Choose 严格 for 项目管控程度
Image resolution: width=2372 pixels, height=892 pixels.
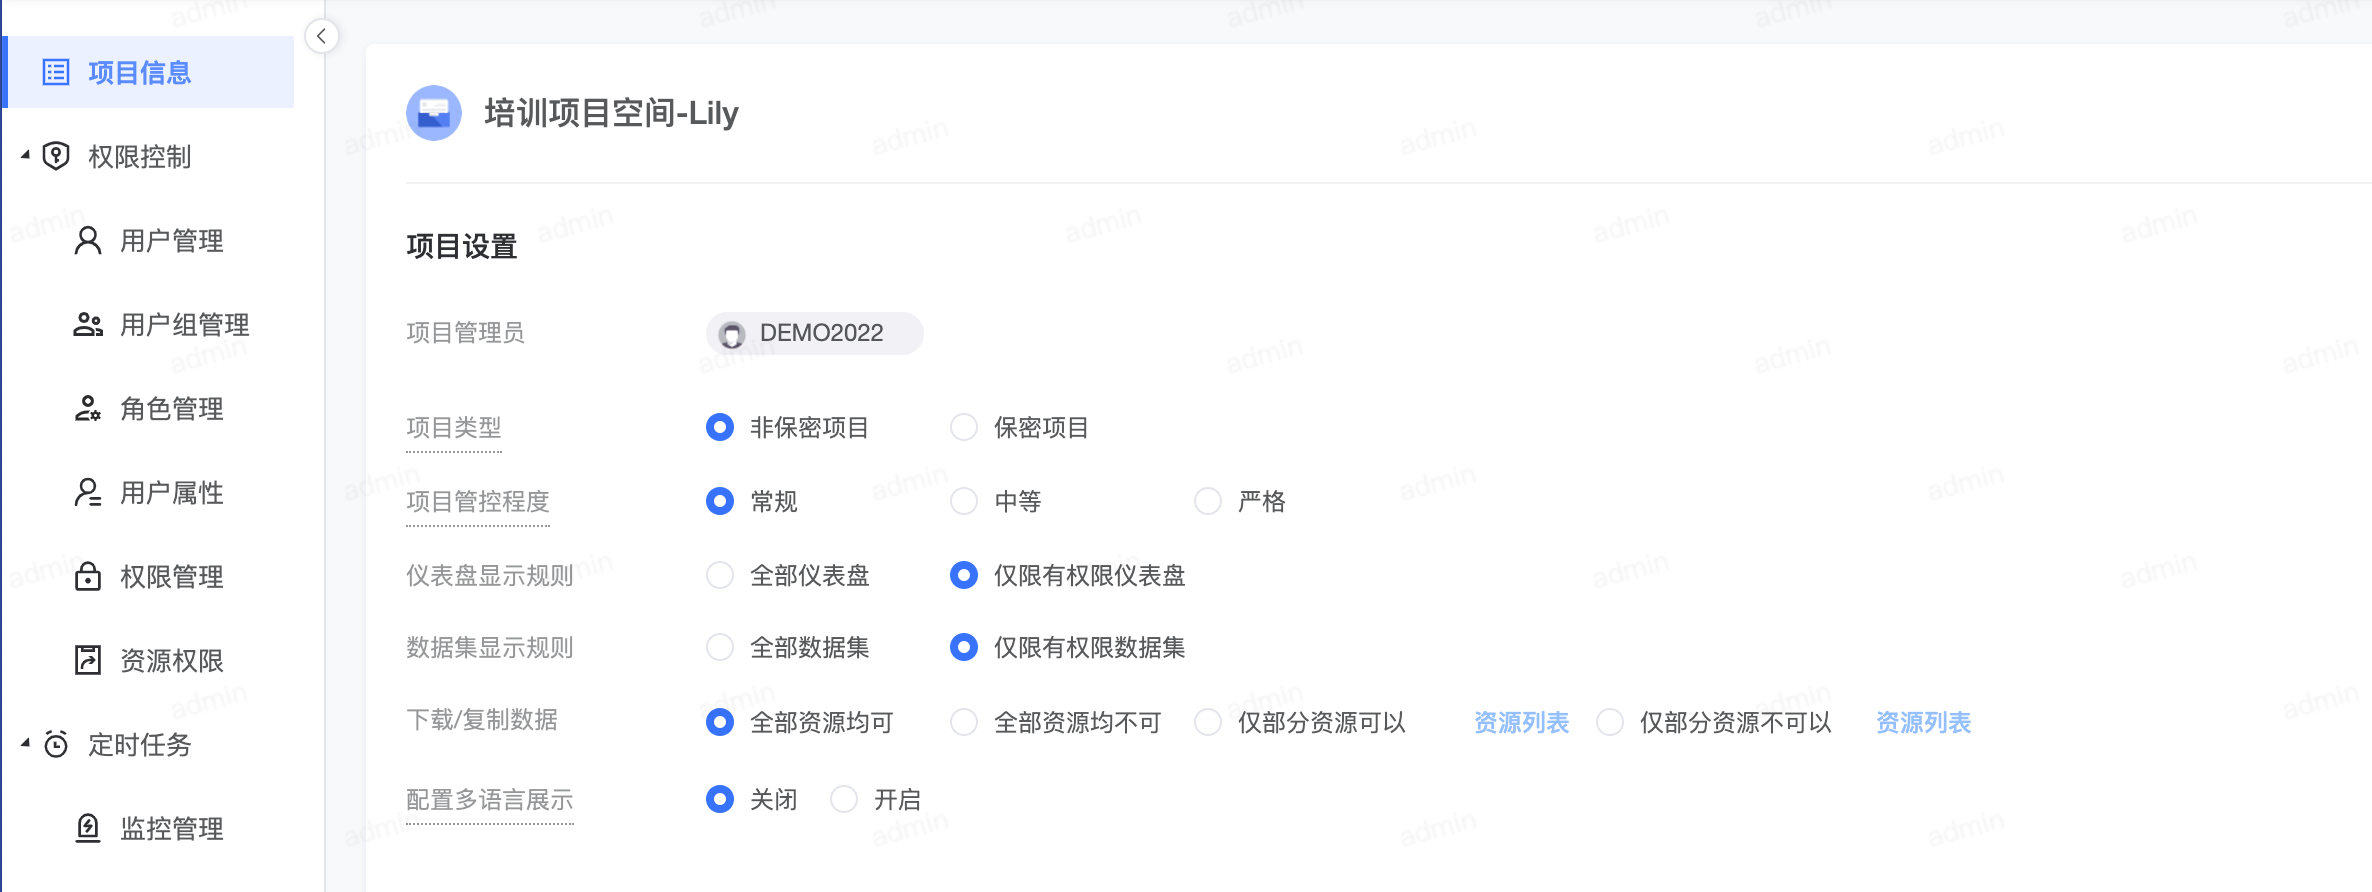pyautogui.click(x=1208, y=501)
